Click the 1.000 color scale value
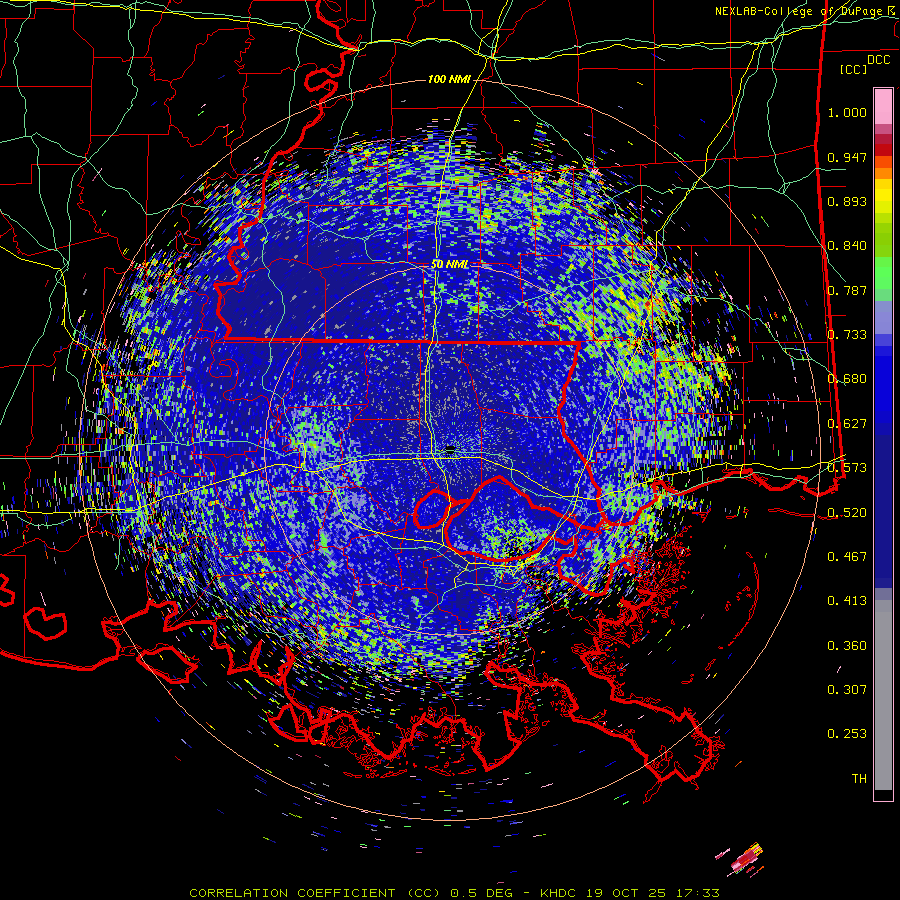 [847, 112]
